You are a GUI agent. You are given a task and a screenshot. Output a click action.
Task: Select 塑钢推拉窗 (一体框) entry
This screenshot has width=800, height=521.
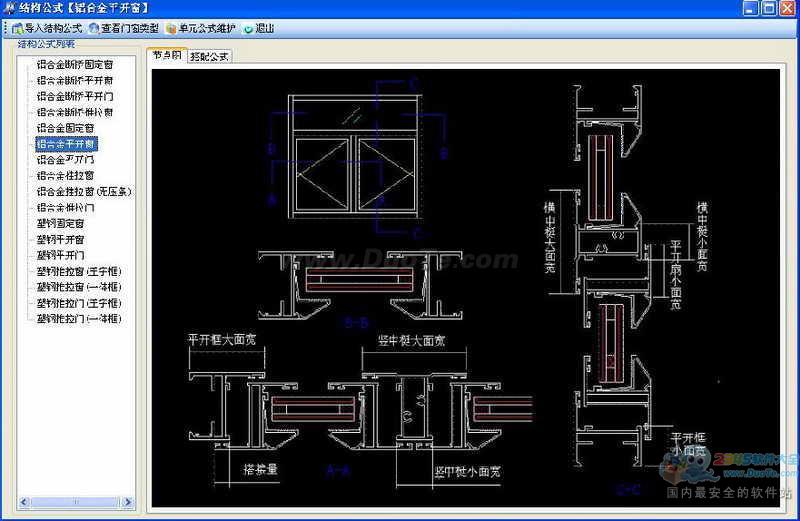pos(79,287)
